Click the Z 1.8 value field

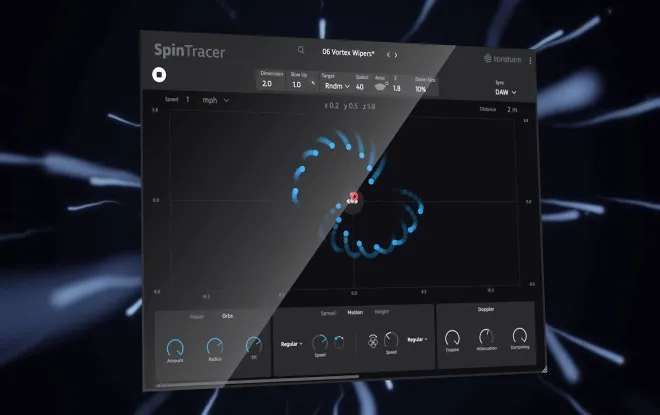pos(397,88)
